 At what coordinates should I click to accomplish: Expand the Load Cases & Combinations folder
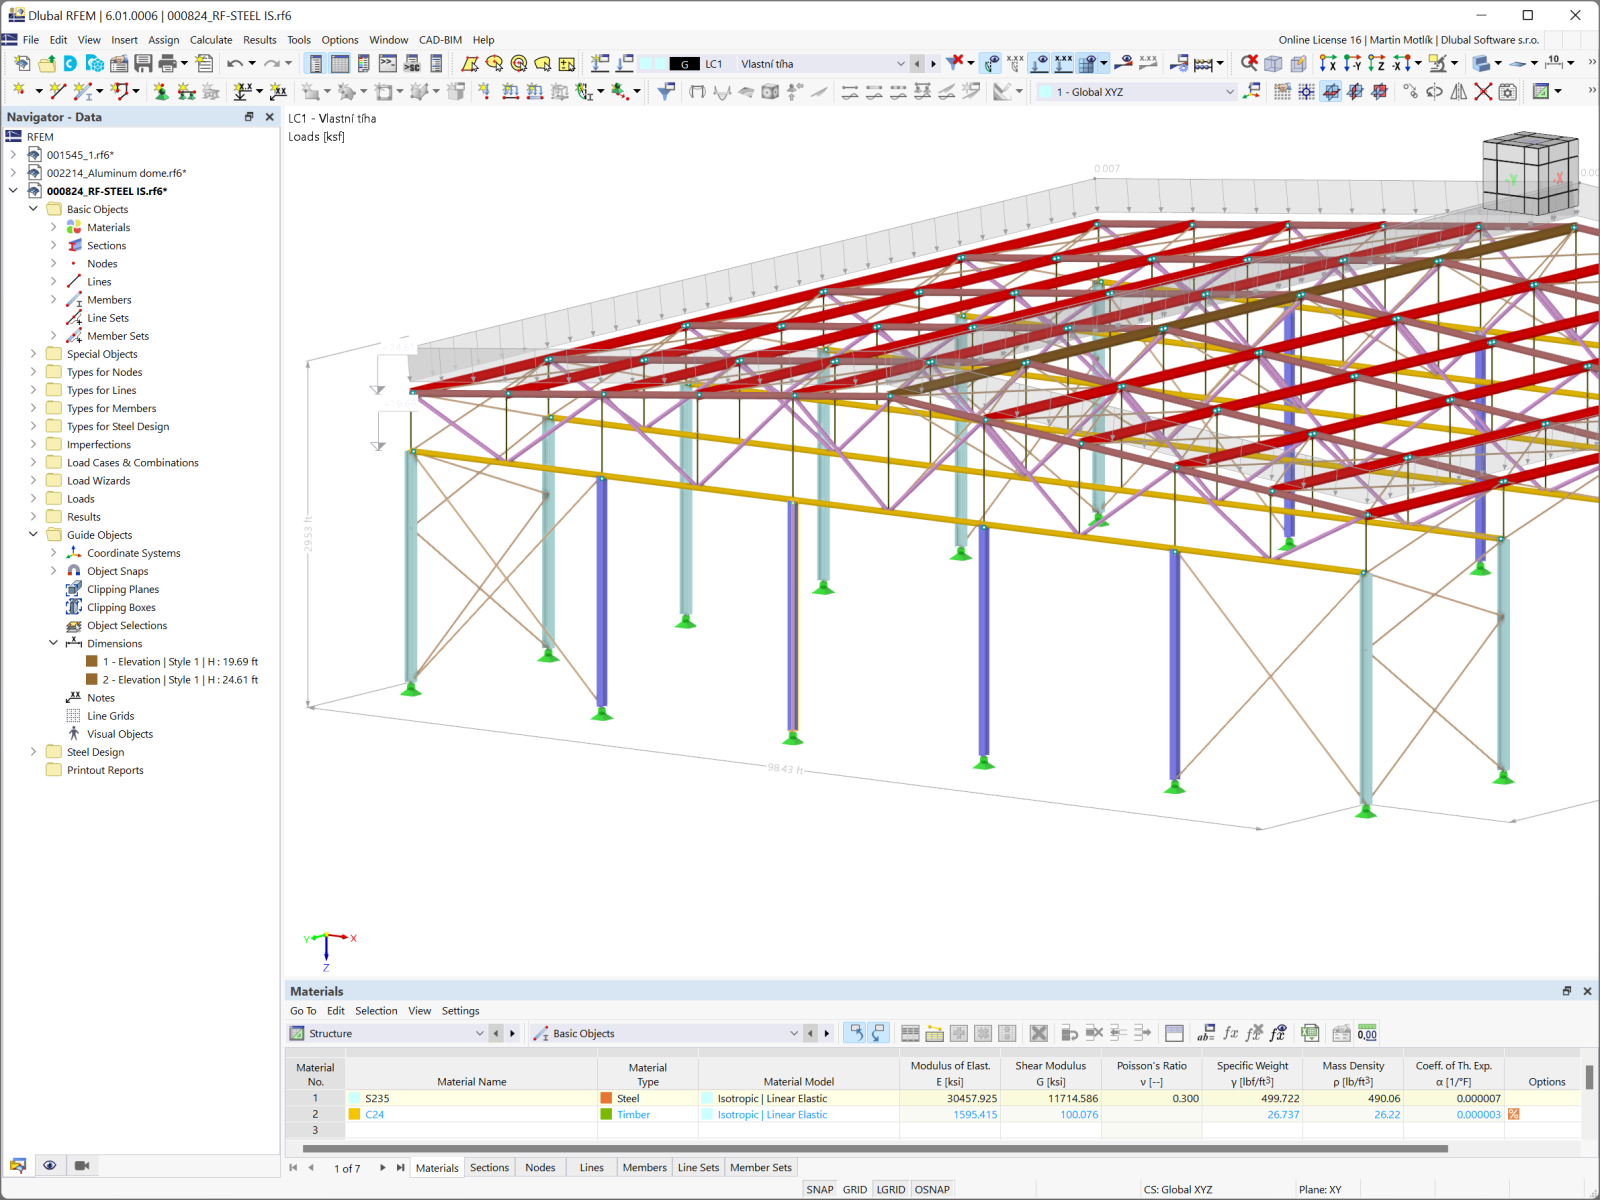click(x=33, y=462)
